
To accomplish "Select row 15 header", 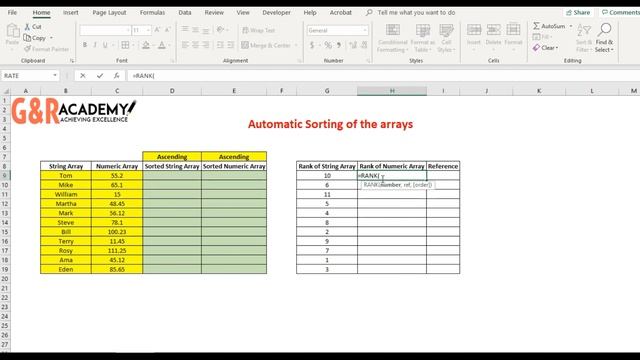I will 5,232.
